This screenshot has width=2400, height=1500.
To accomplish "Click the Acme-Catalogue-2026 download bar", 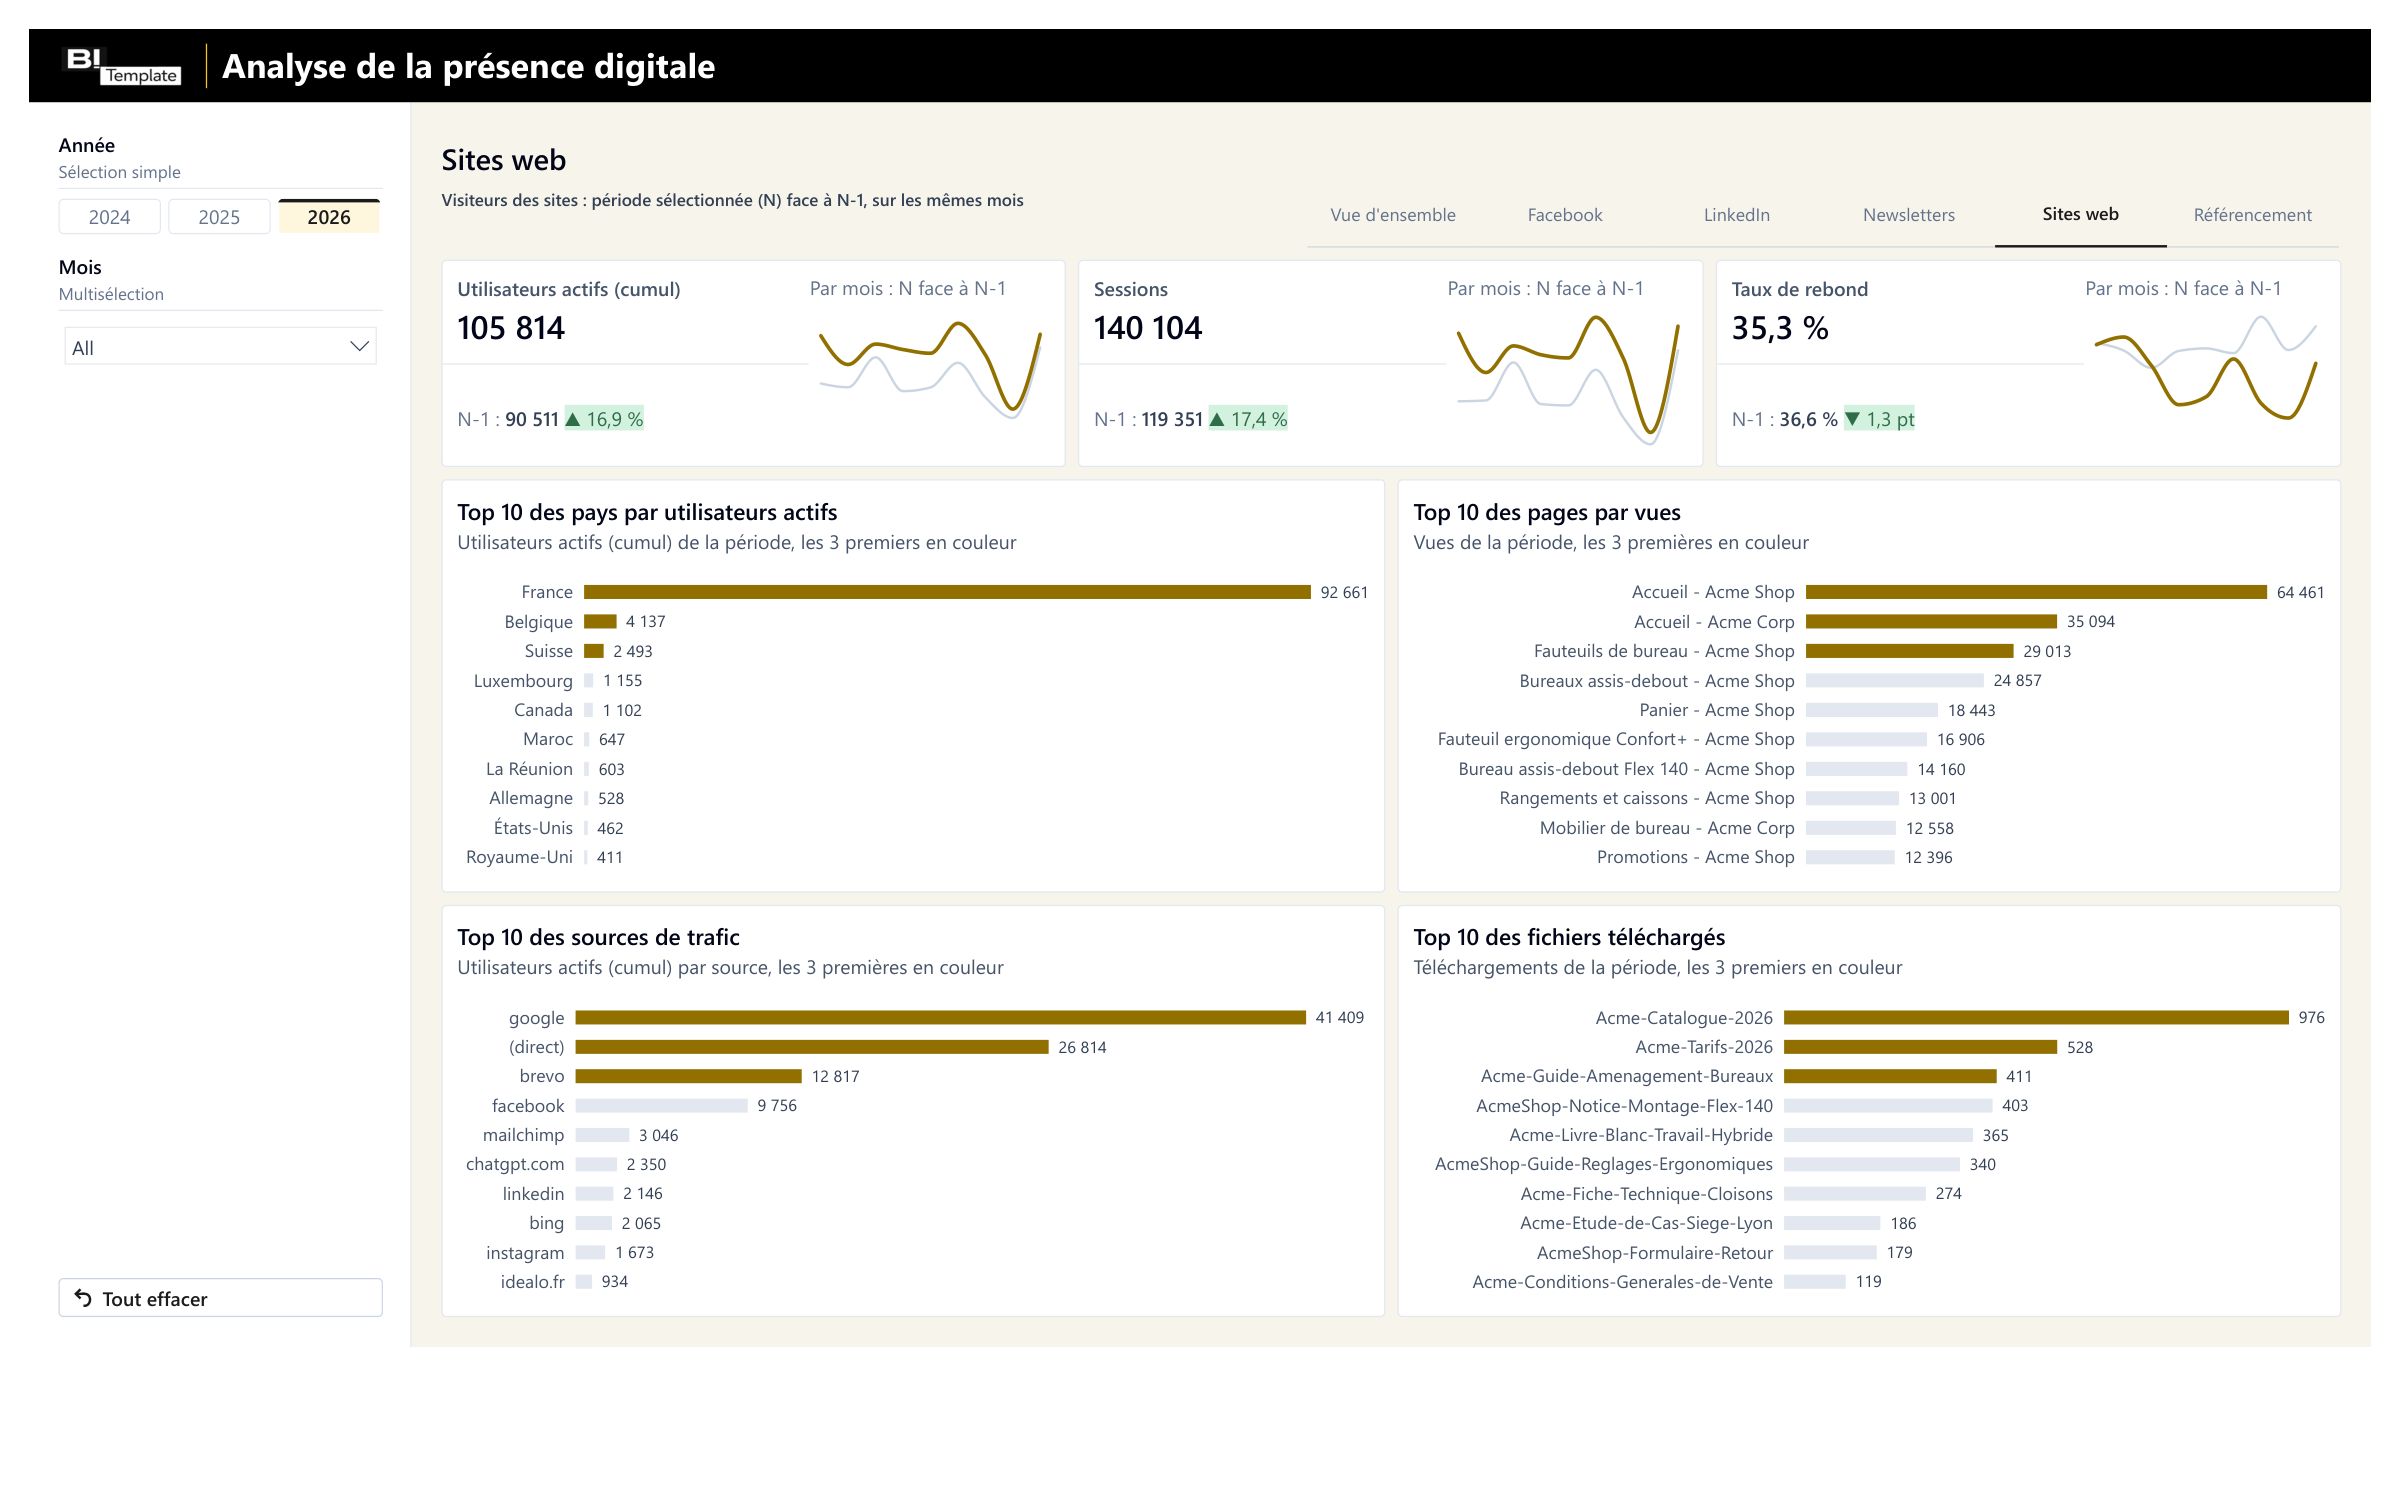I will [2036, 1017].
